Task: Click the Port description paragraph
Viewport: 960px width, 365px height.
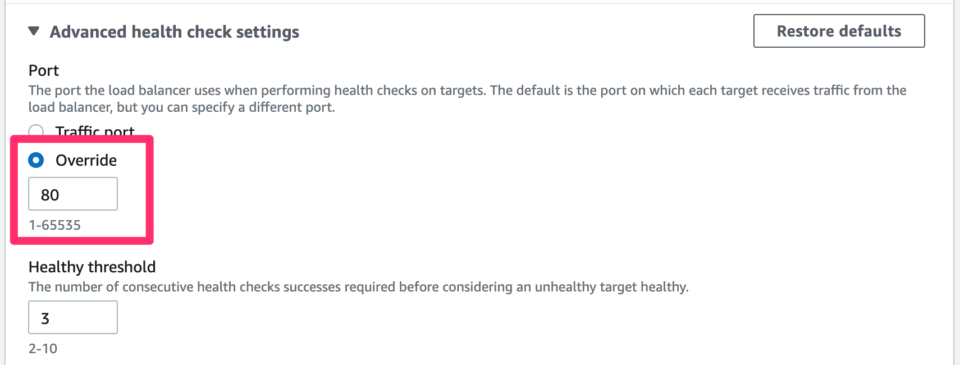Action: pos(467,99)
